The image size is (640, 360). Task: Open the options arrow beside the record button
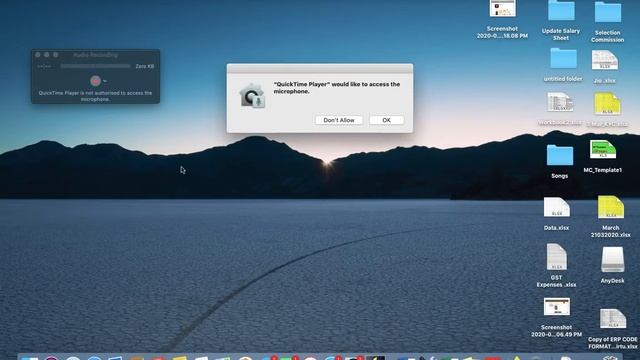105,81
